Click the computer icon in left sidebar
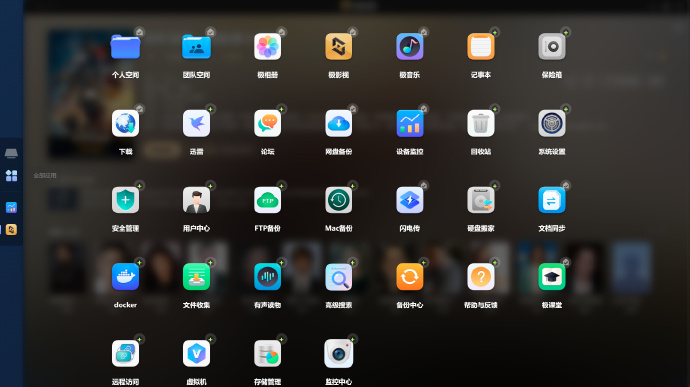Screen dimensions: 690x387 tap(11, 153)
